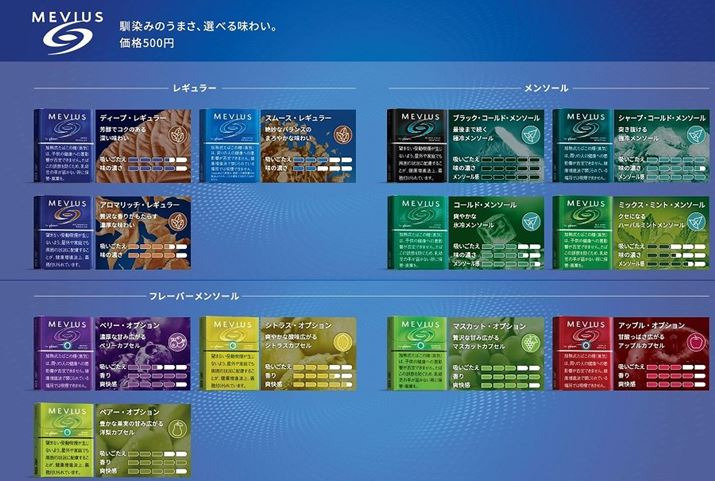The height and width of the screenshot is (481, 715).
Task: Select the yellow シトラス・オプション pack image
Action: (229, 353)
